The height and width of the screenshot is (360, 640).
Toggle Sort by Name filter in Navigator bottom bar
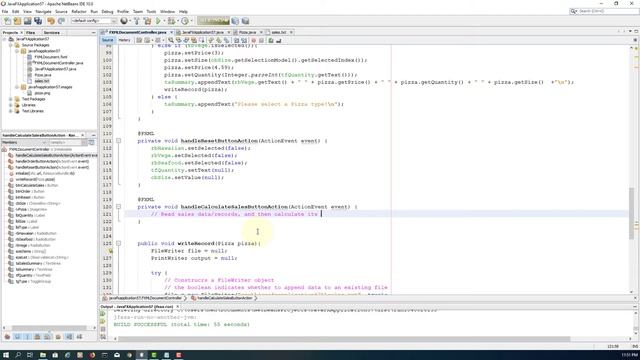(x=69, y=337)
